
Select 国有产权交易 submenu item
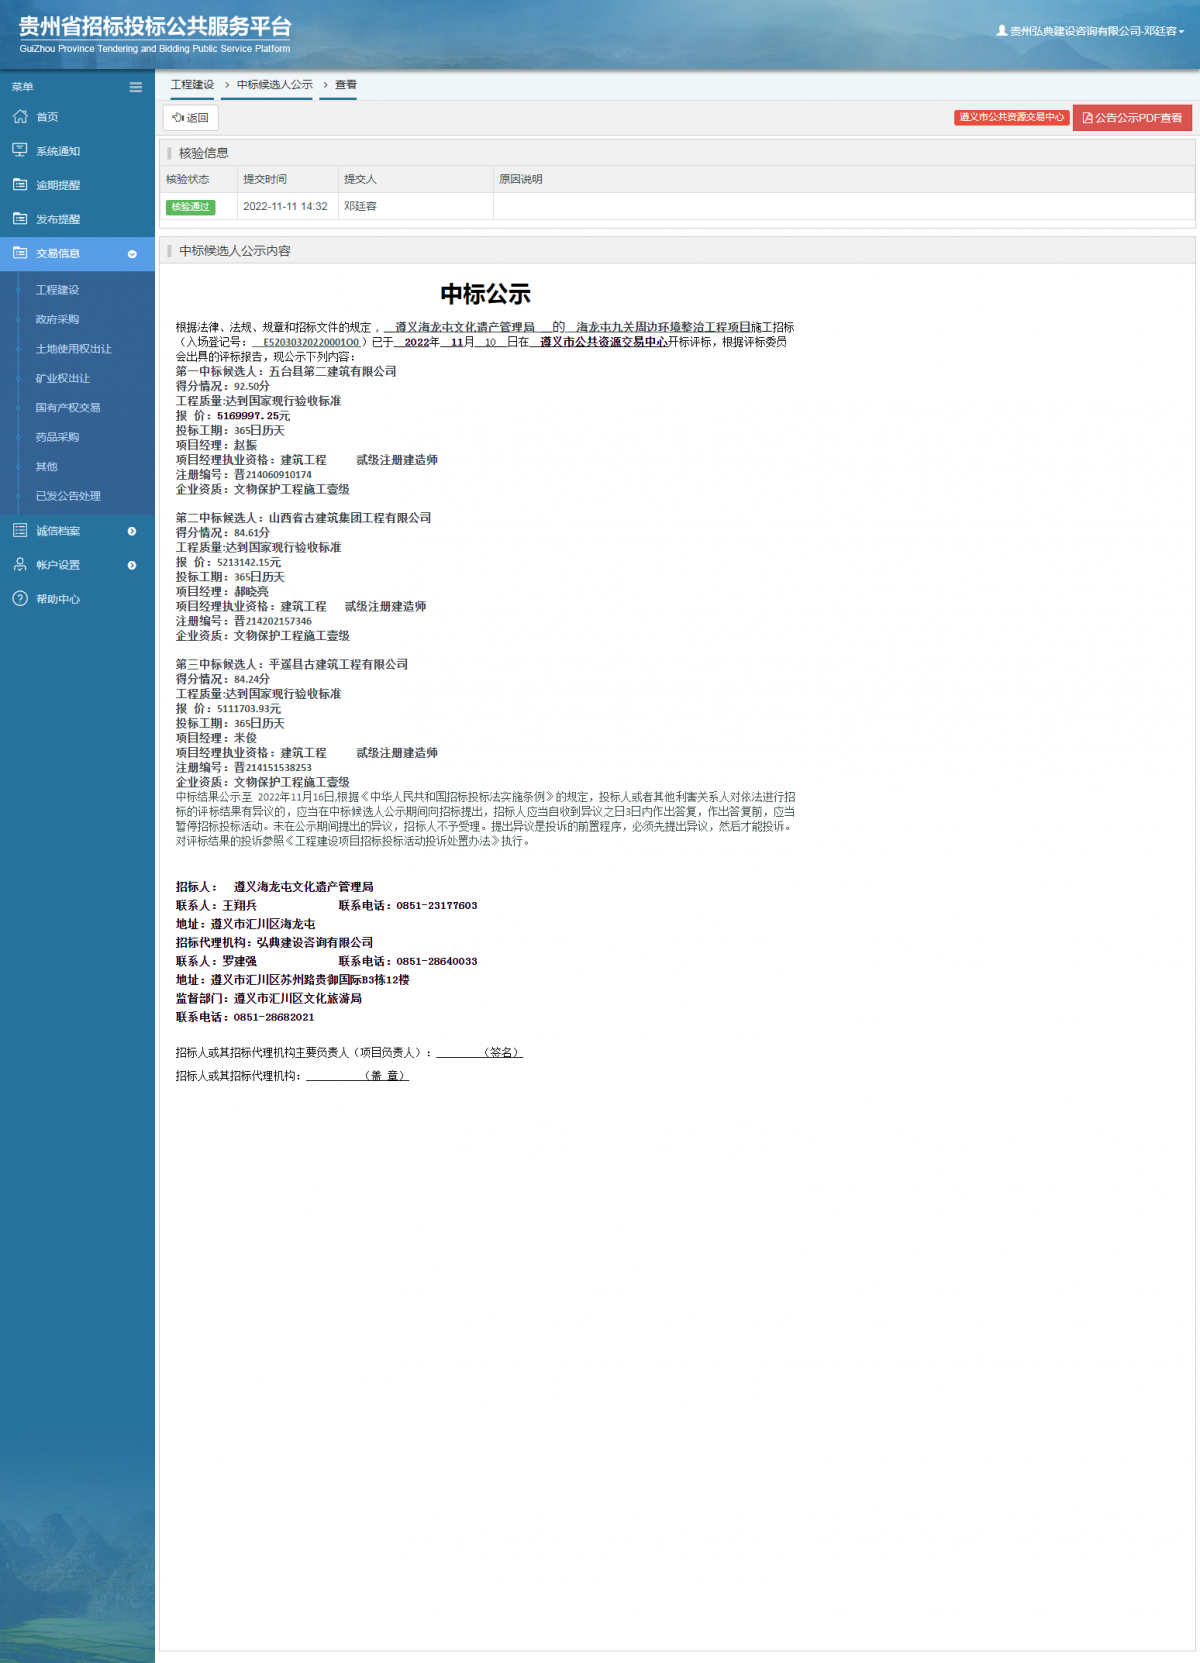[67, 407]
